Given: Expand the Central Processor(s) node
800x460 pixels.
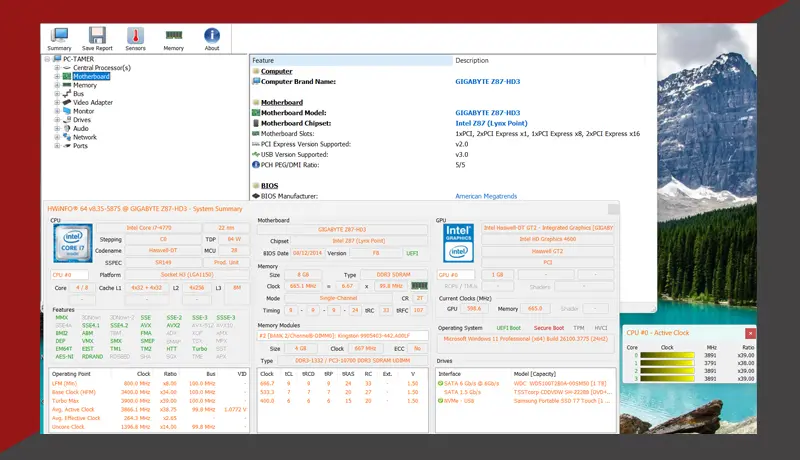Looking at the screenshot, I should 57,68.
